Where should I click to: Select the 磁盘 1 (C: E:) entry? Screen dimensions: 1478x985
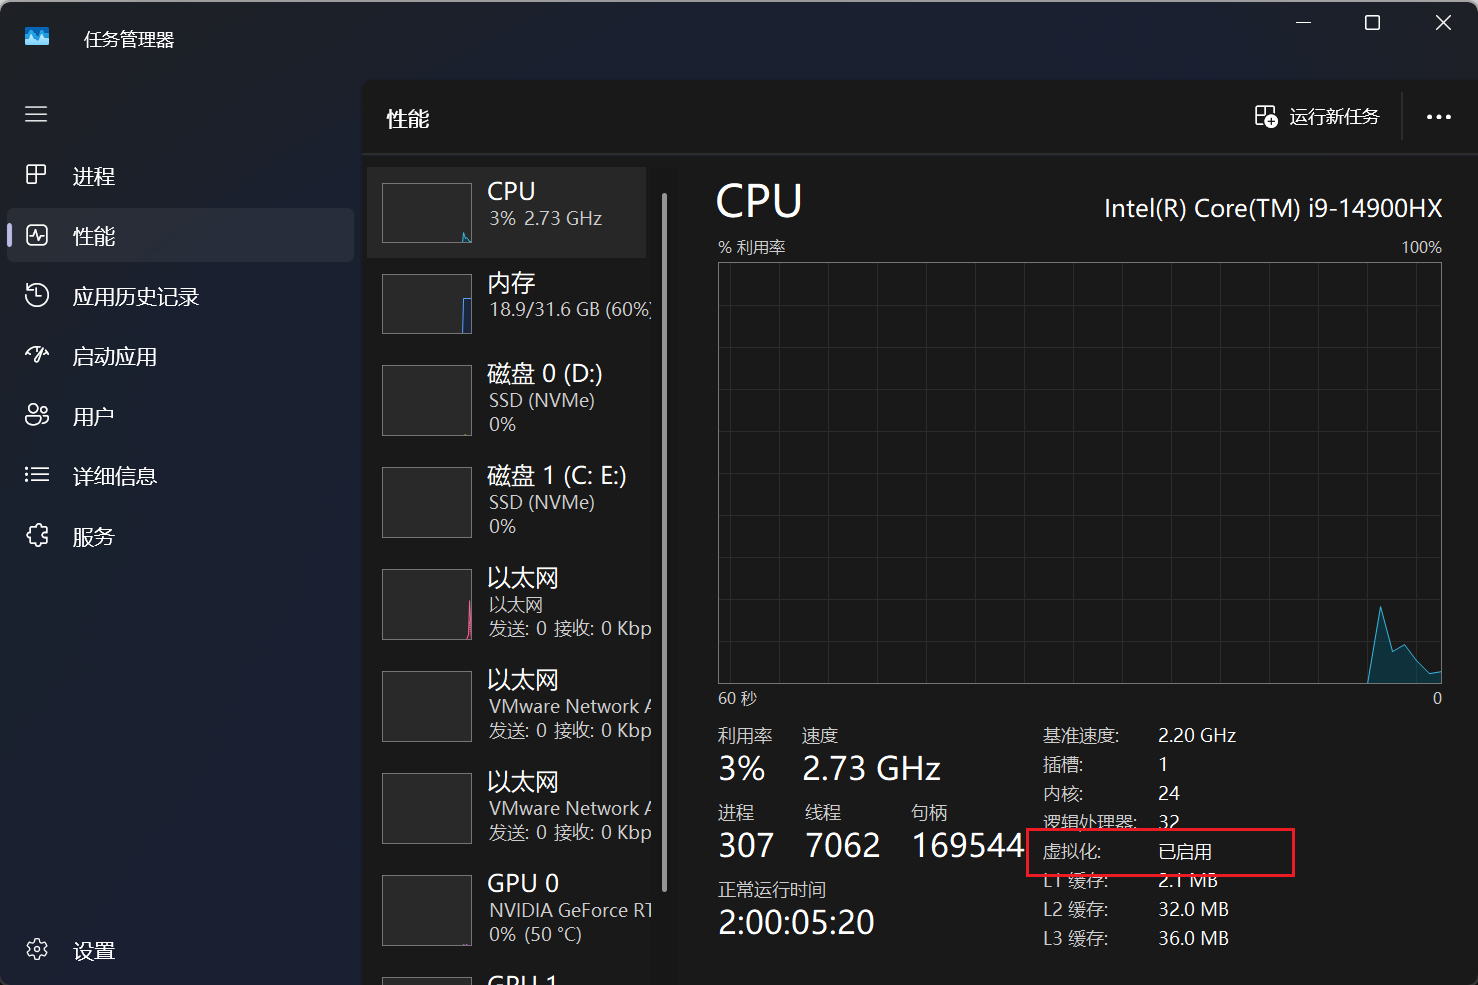click(507, 502)
